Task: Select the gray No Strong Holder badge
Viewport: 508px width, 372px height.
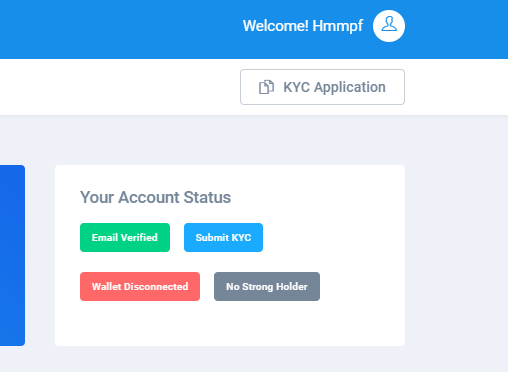Action: pyautogui.click(x=267, y=286)
